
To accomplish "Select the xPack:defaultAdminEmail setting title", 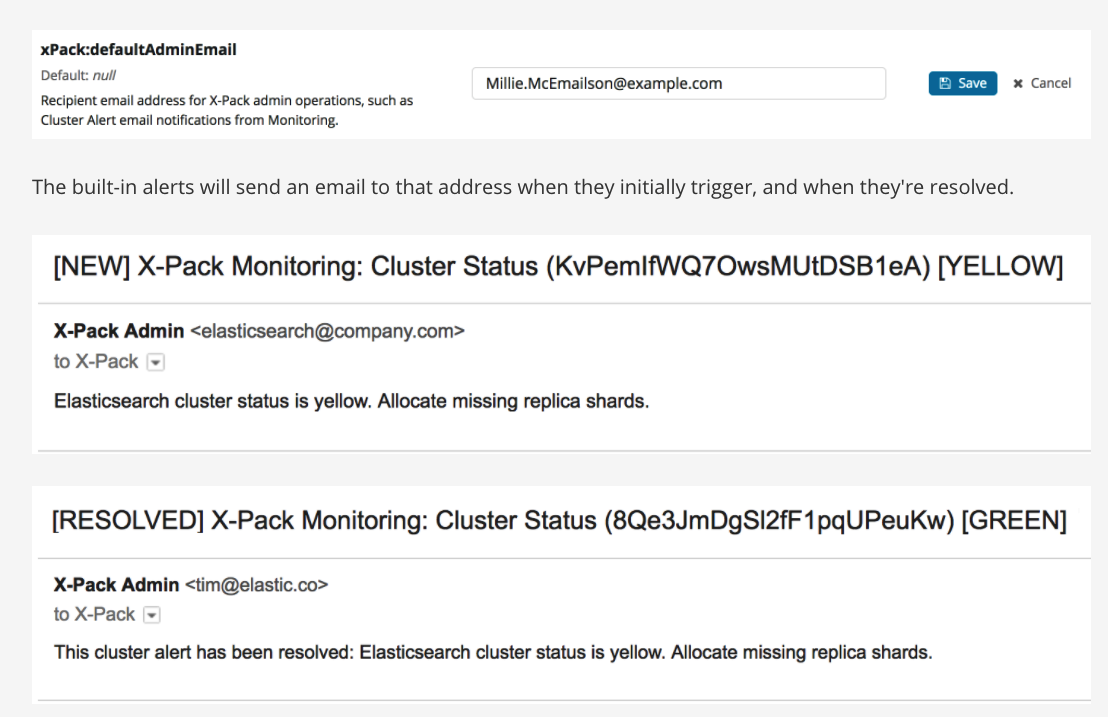I will [138, 49].
